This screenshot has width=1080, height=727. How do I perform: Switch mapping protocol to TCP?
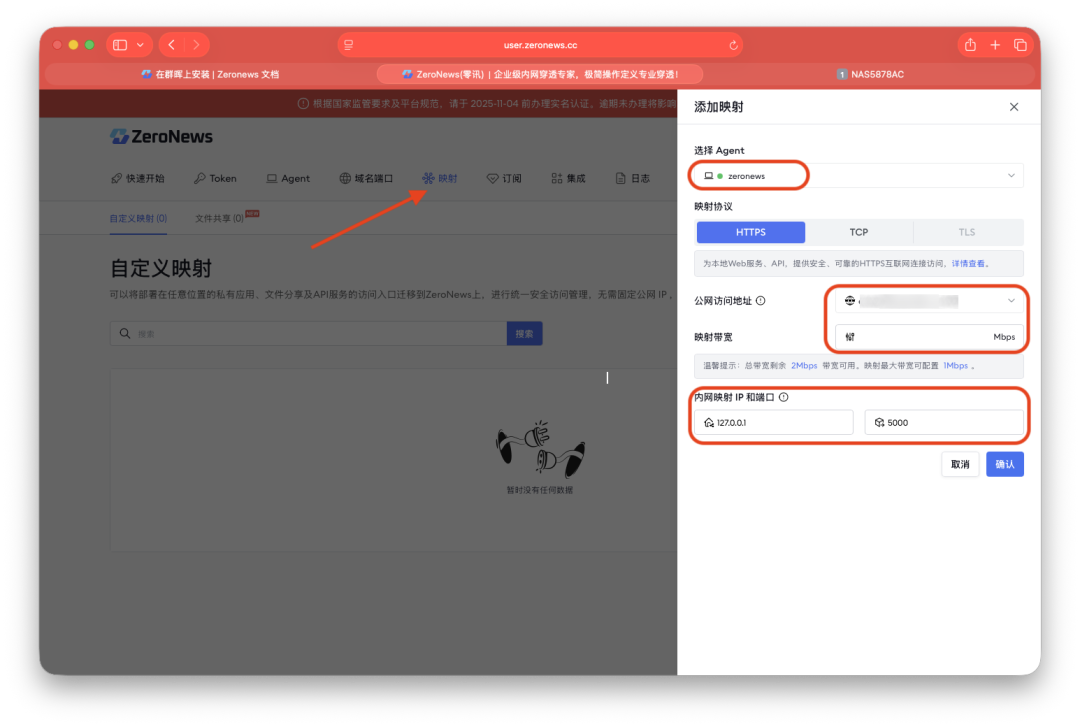859,232
